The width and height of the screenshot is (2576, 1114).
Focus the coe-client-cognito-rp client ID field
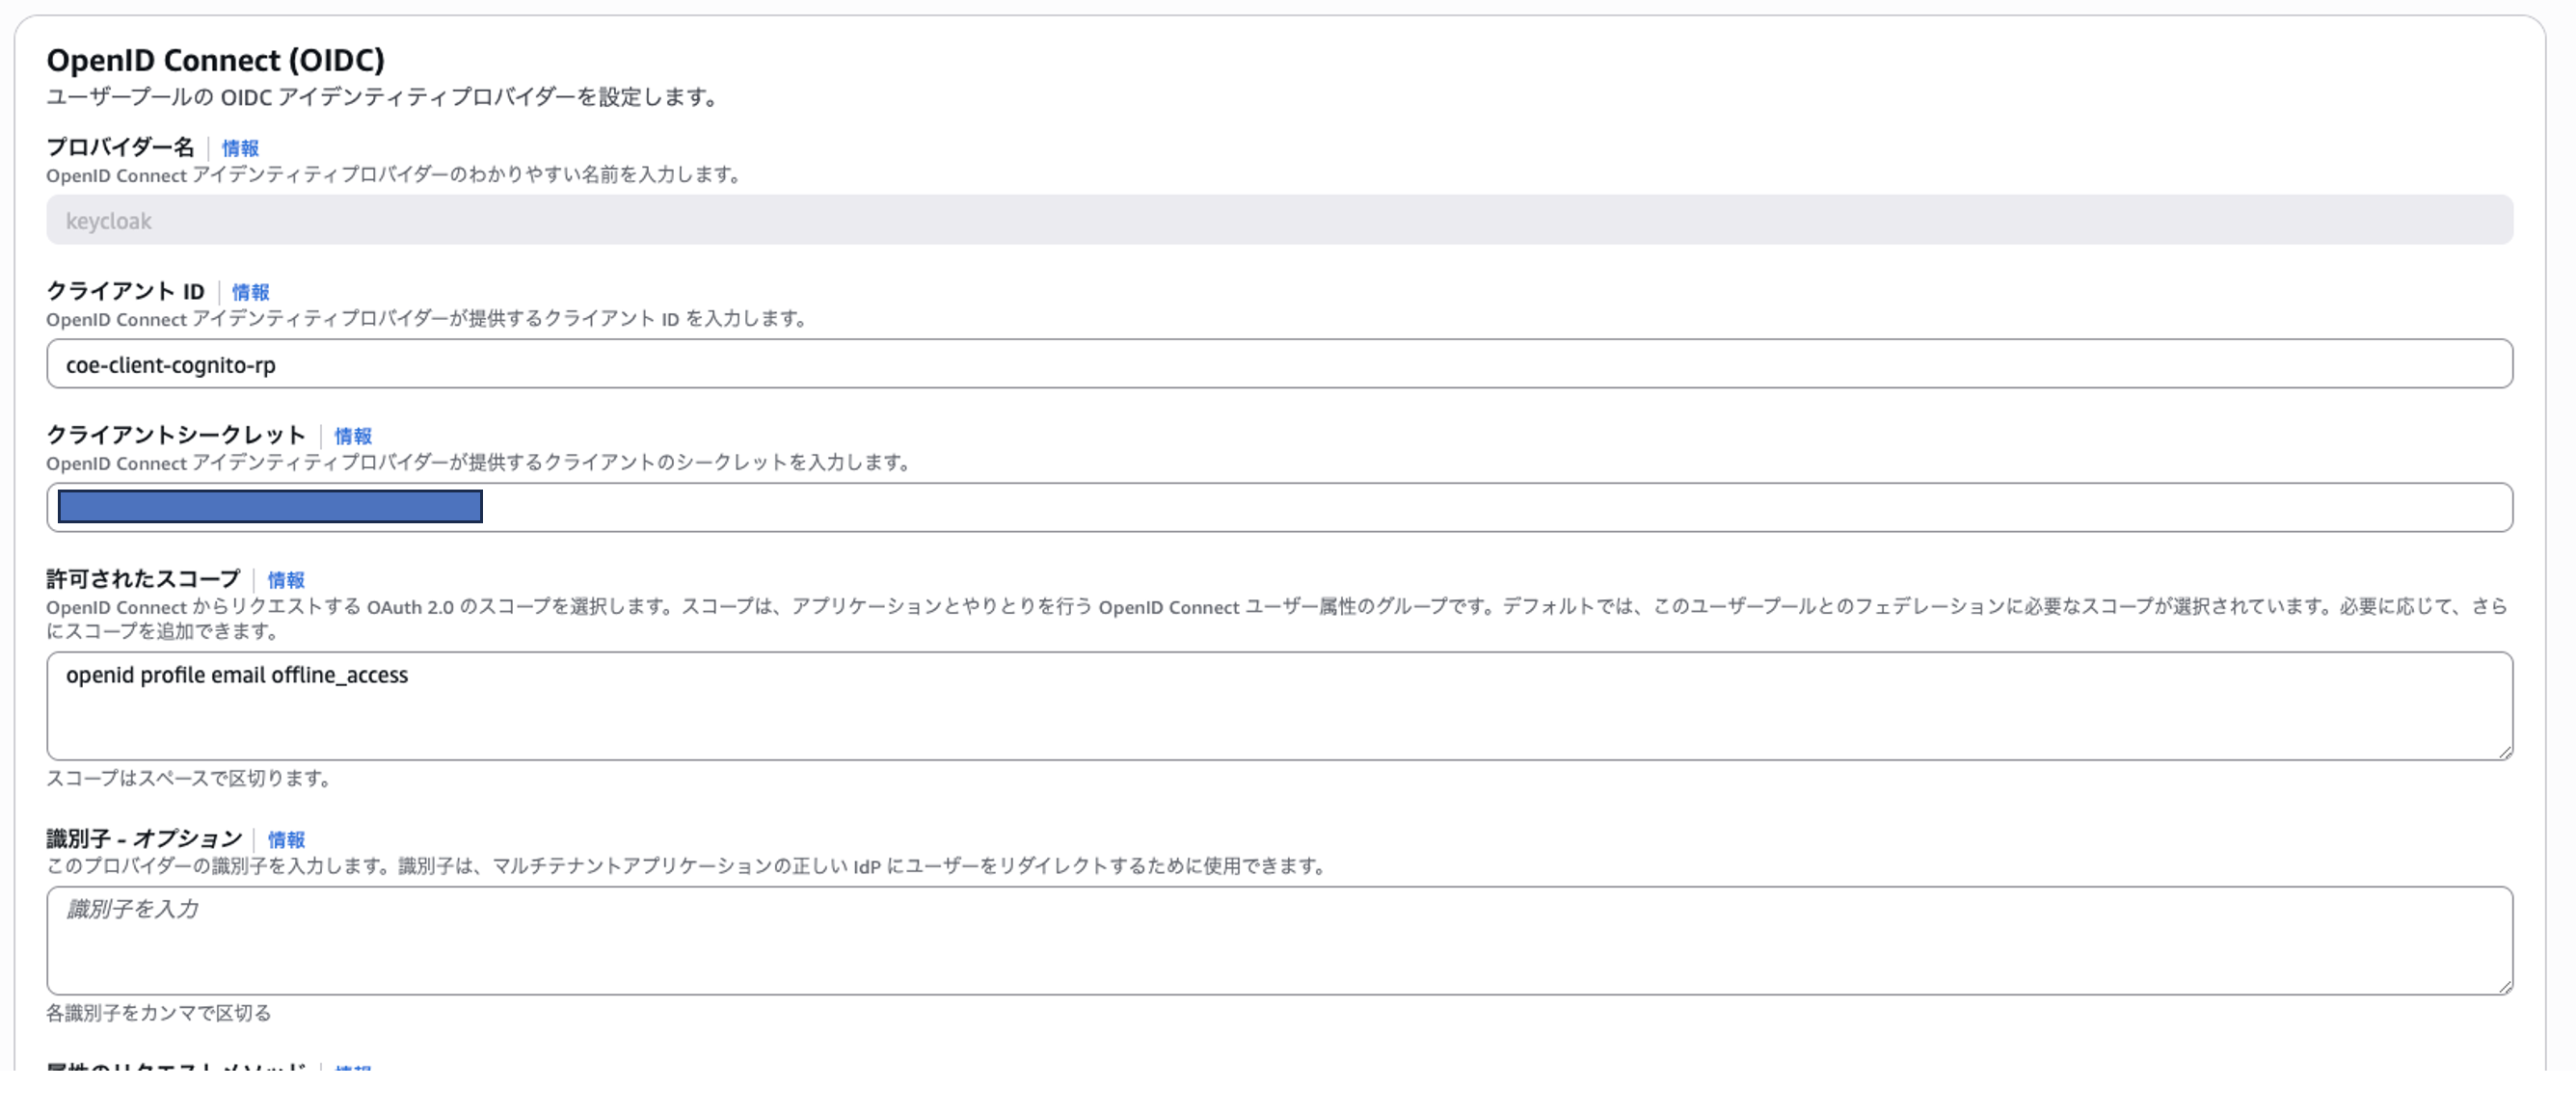1278,364
